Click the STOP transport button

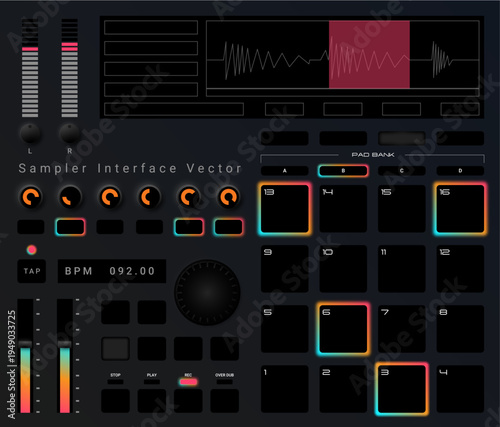point(115,400)
